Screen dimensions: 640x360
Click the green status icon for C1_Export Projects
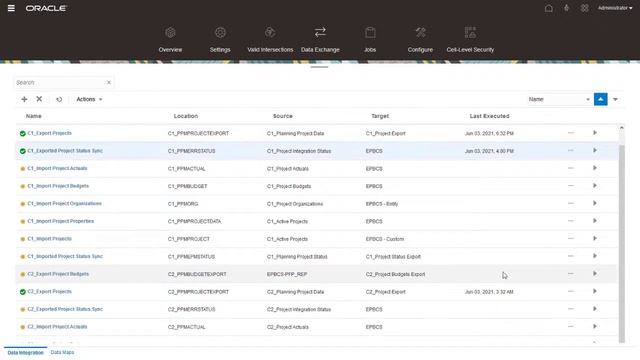point(22,133)
